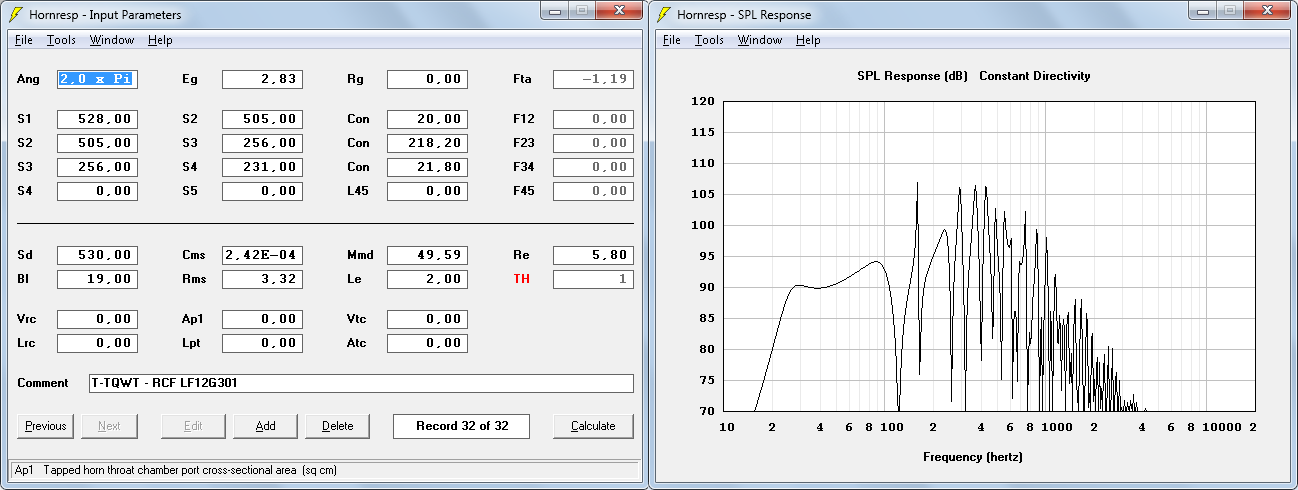Image resolution: width=1298 pixels, height=490 pixels.
Task: Click the disabled Next button
Action: (109, 426)
